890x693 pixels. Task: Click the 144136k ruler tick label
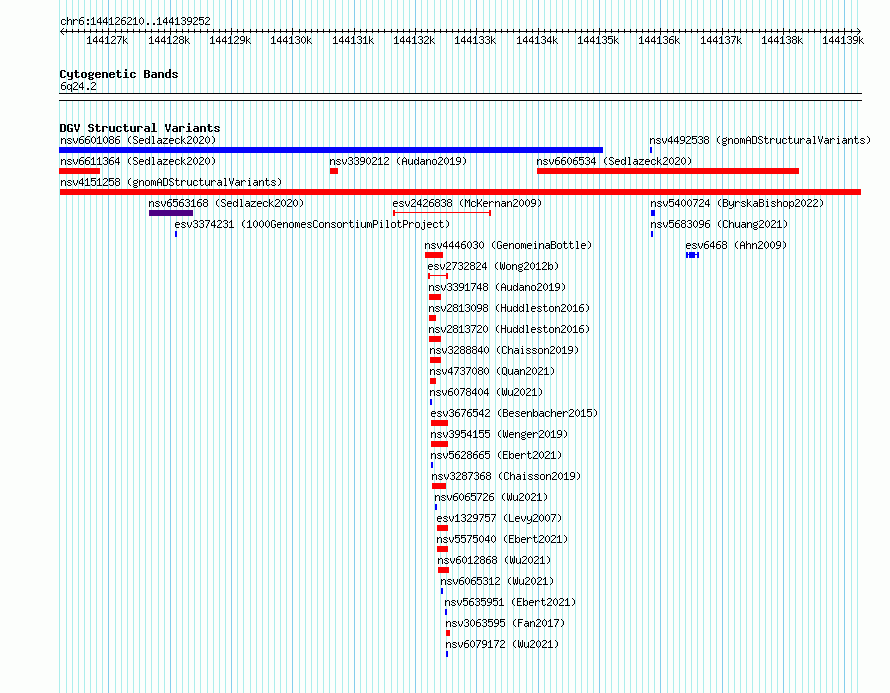[x=659, y=40]
